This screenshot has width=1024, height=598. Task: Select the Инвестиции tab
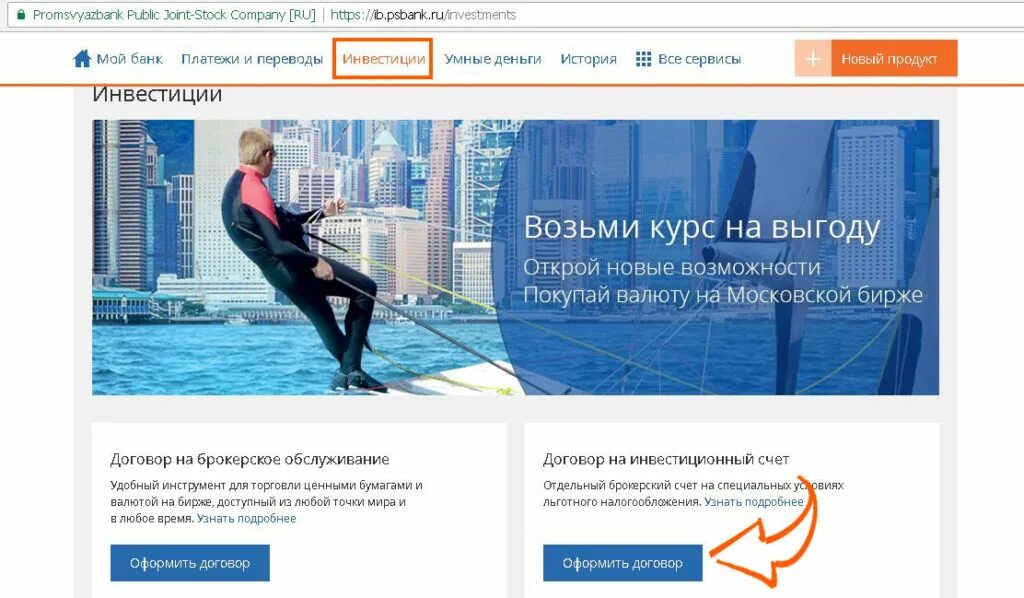383,59
